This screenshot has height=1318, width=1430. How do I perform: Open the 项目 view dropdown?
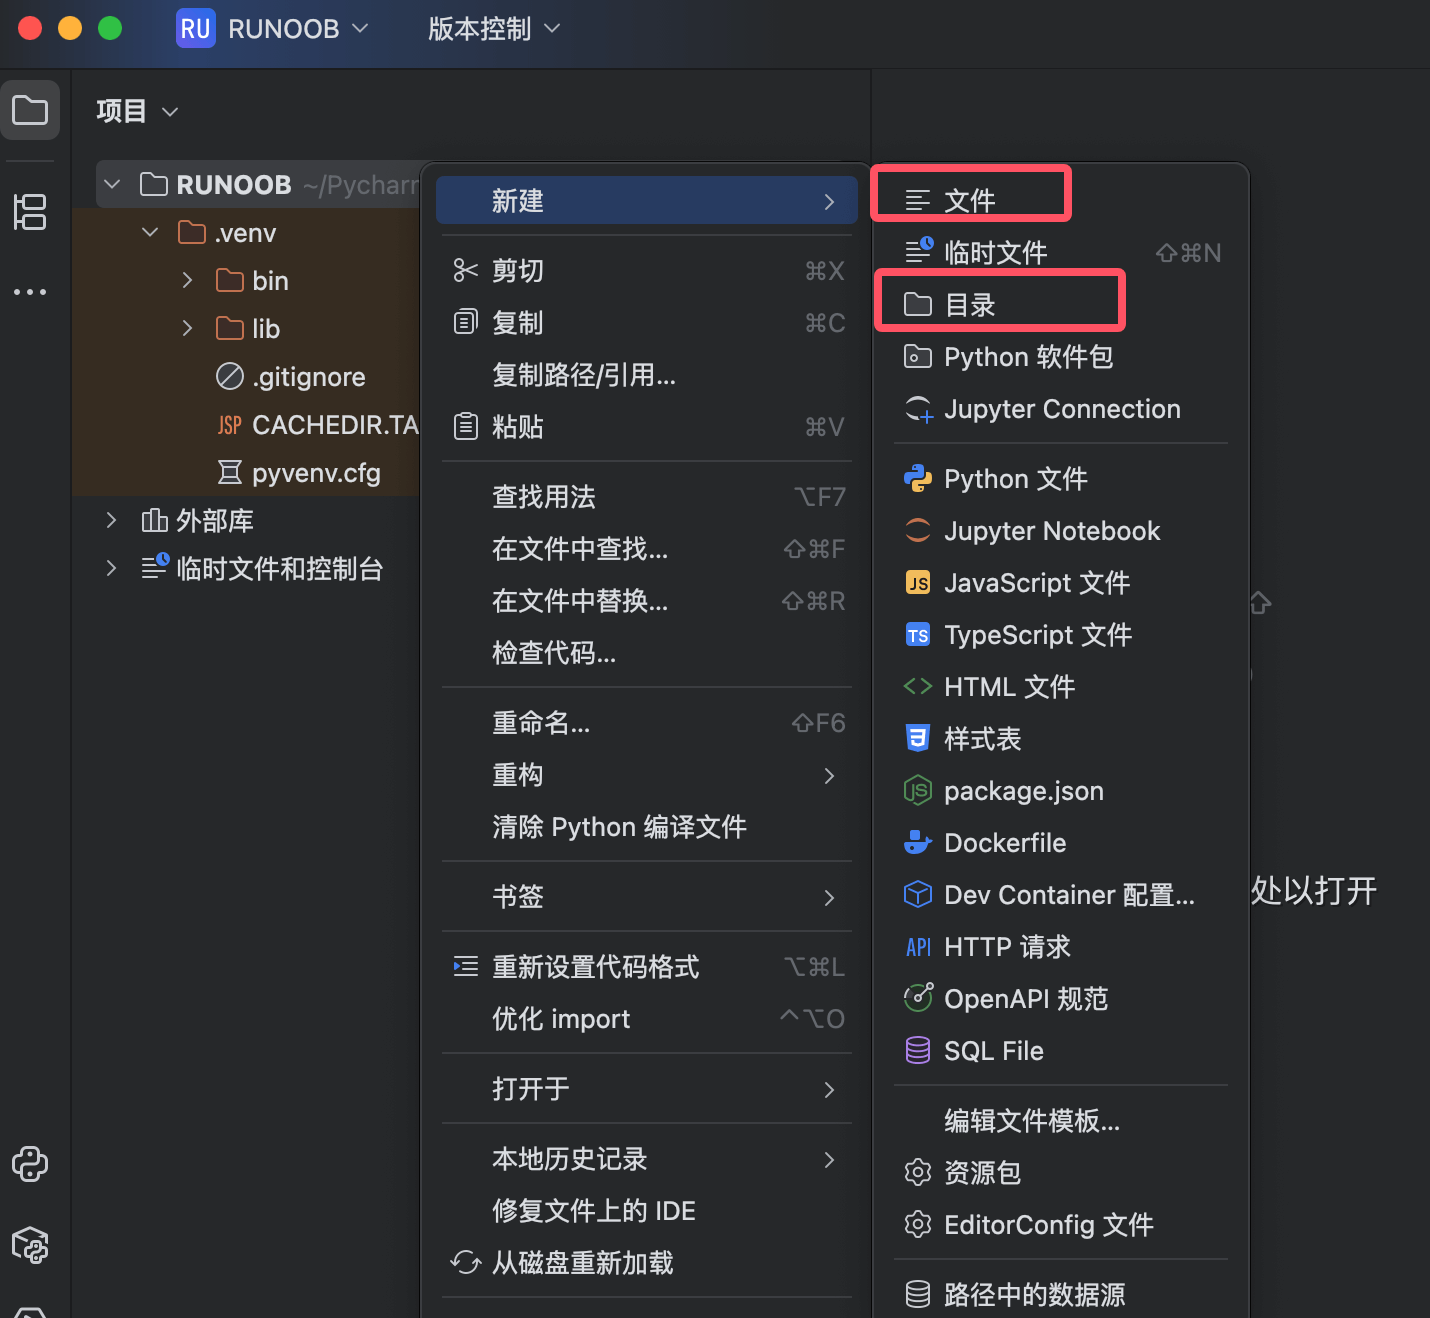tap(137, 111)
